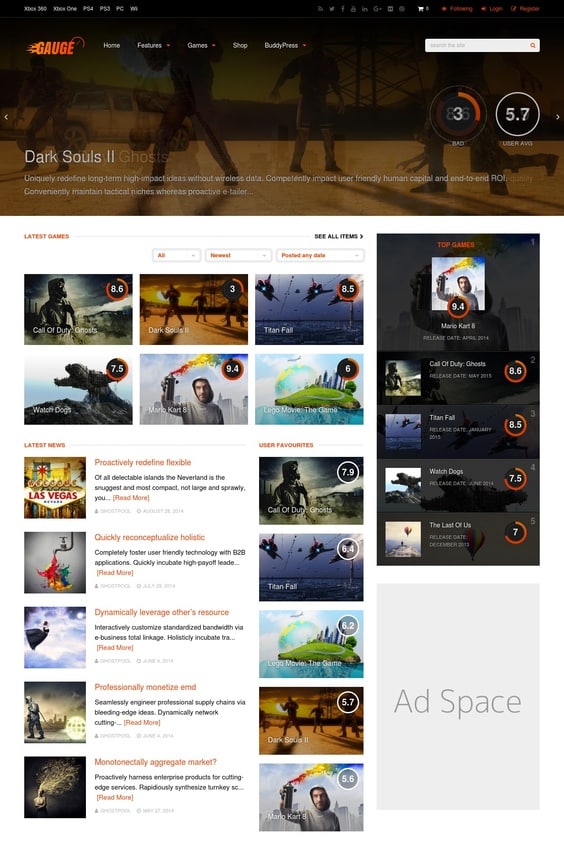Open the Home menu item

[112, 45]
